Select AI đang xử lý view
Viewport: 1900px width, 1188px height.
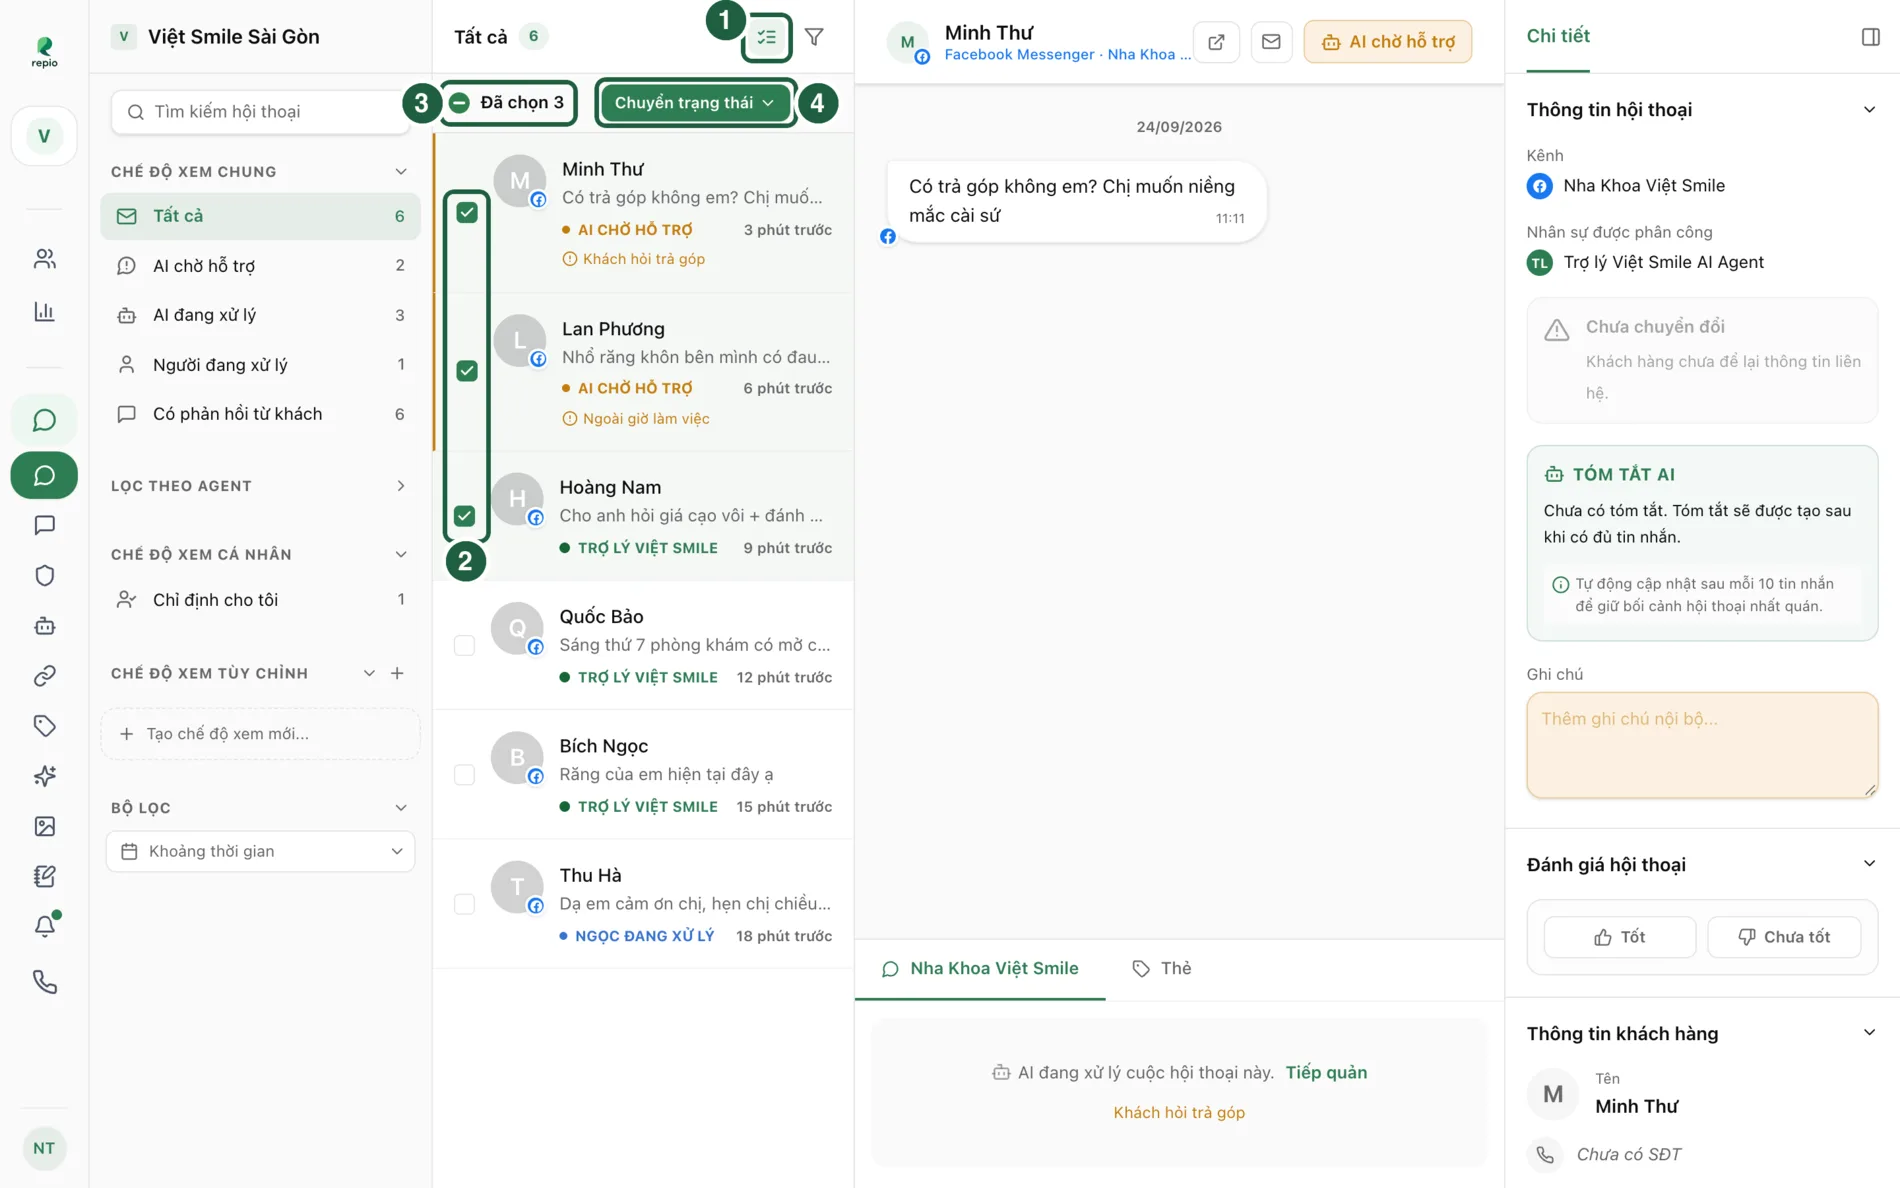[260, 315]
